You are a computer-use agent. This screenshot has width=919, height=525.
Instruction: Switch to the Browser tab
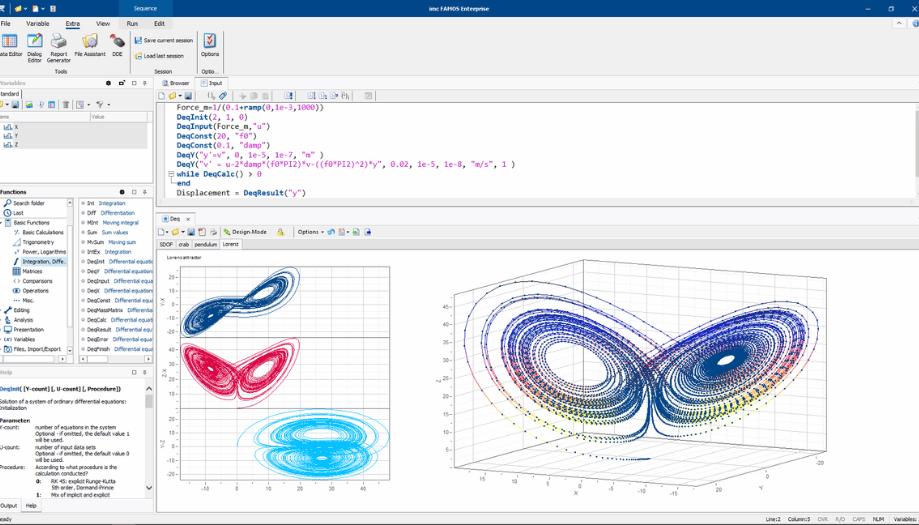click(176, 83)
